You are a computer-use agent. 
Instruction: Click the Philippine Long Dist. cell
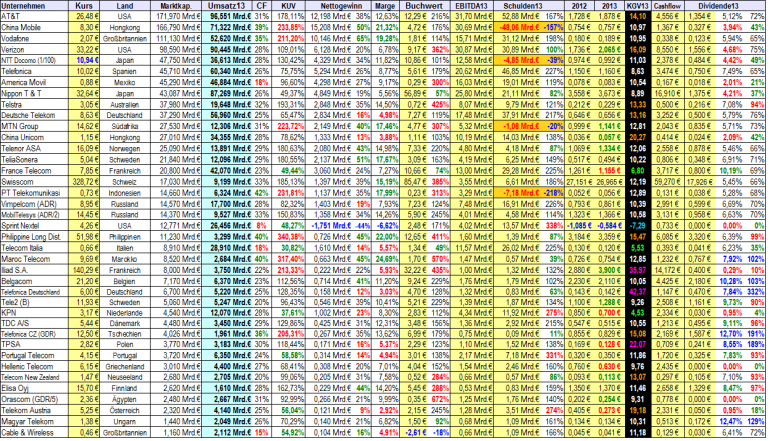click(x=34, y=236)
